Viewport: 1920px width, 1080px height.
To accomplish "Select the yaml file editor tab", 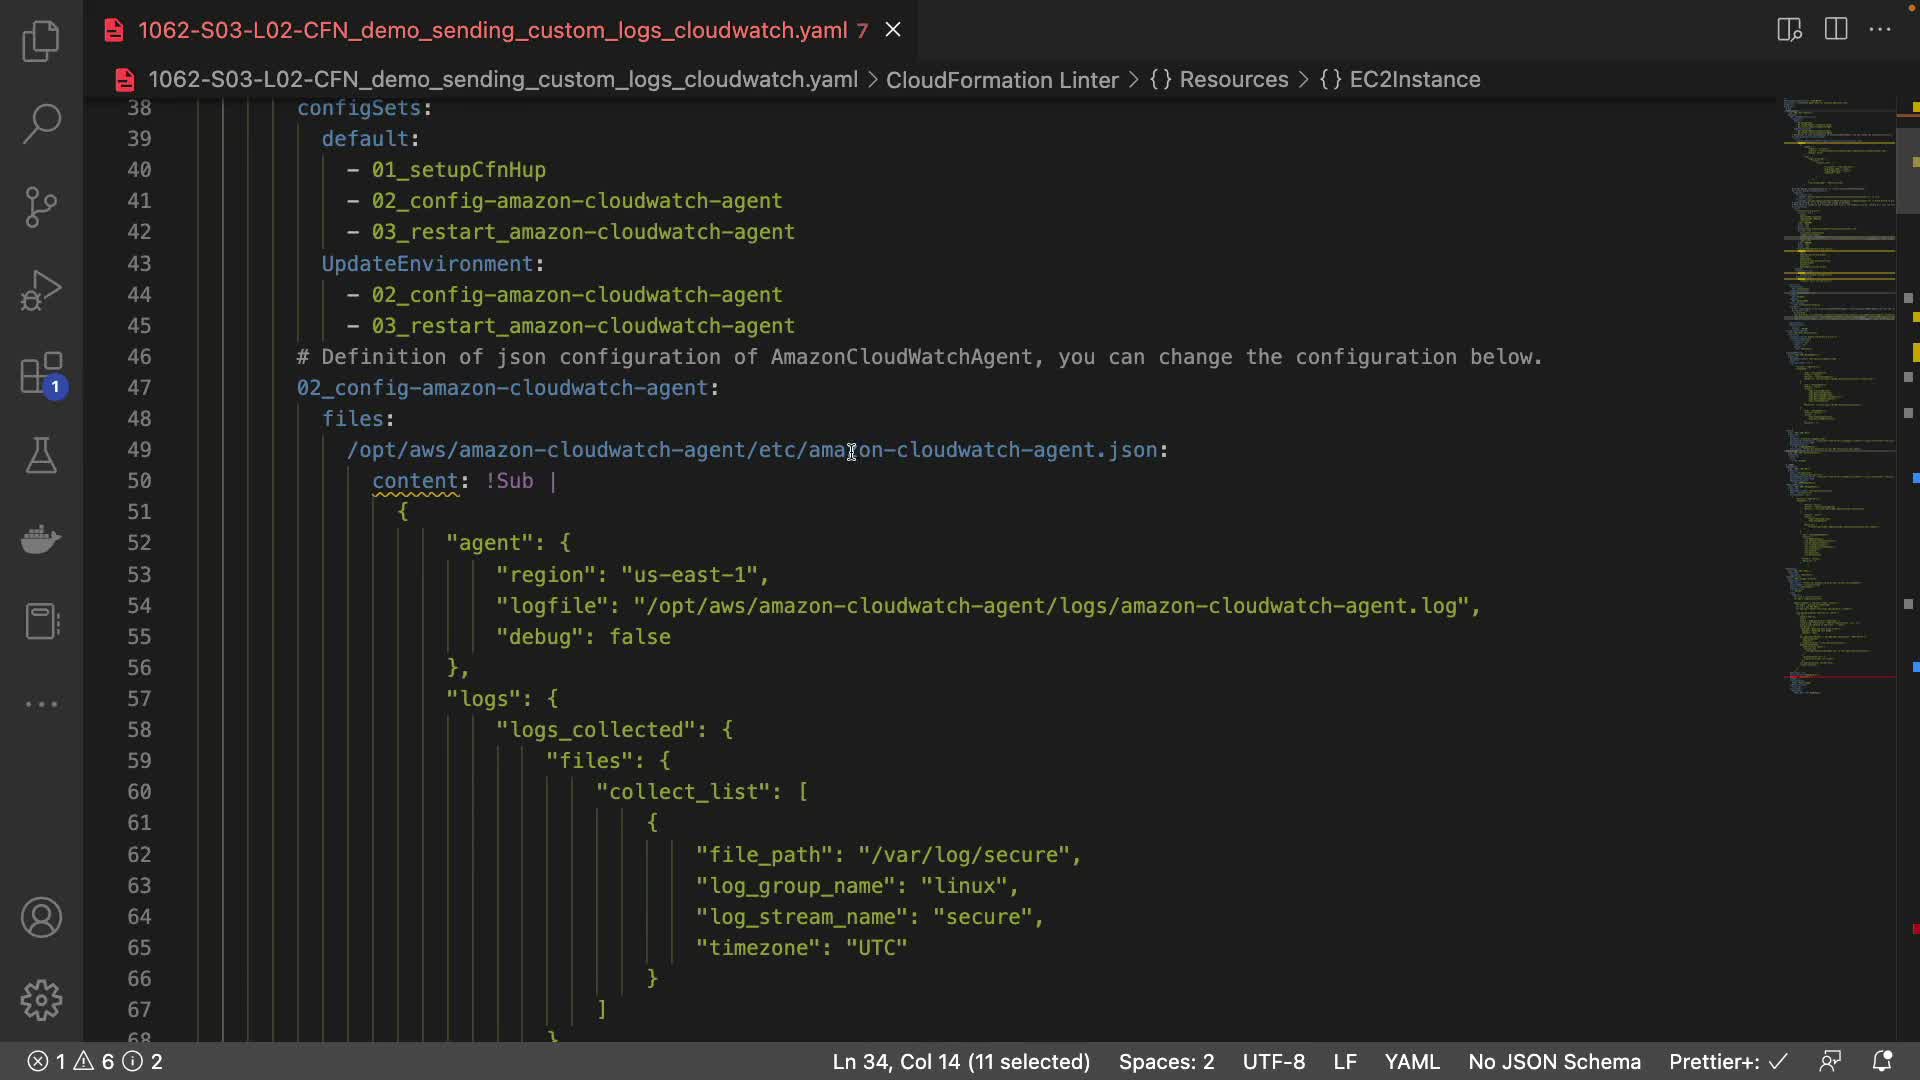I will pyautogui.click(x=492, y=30).
